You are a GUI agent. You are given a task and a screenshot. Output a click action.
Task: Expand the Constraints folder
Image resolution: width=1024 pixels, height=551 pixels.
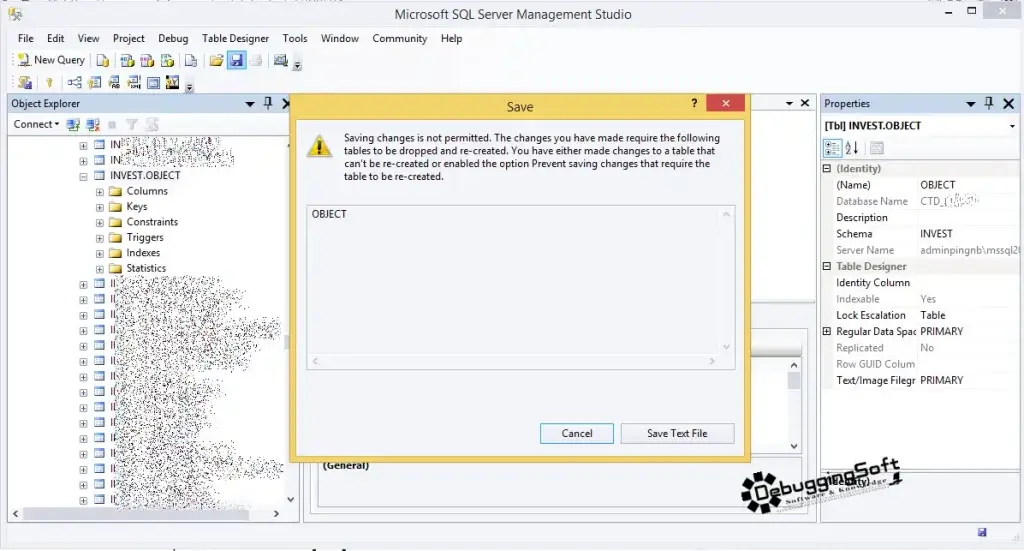(x=99, y=223)
